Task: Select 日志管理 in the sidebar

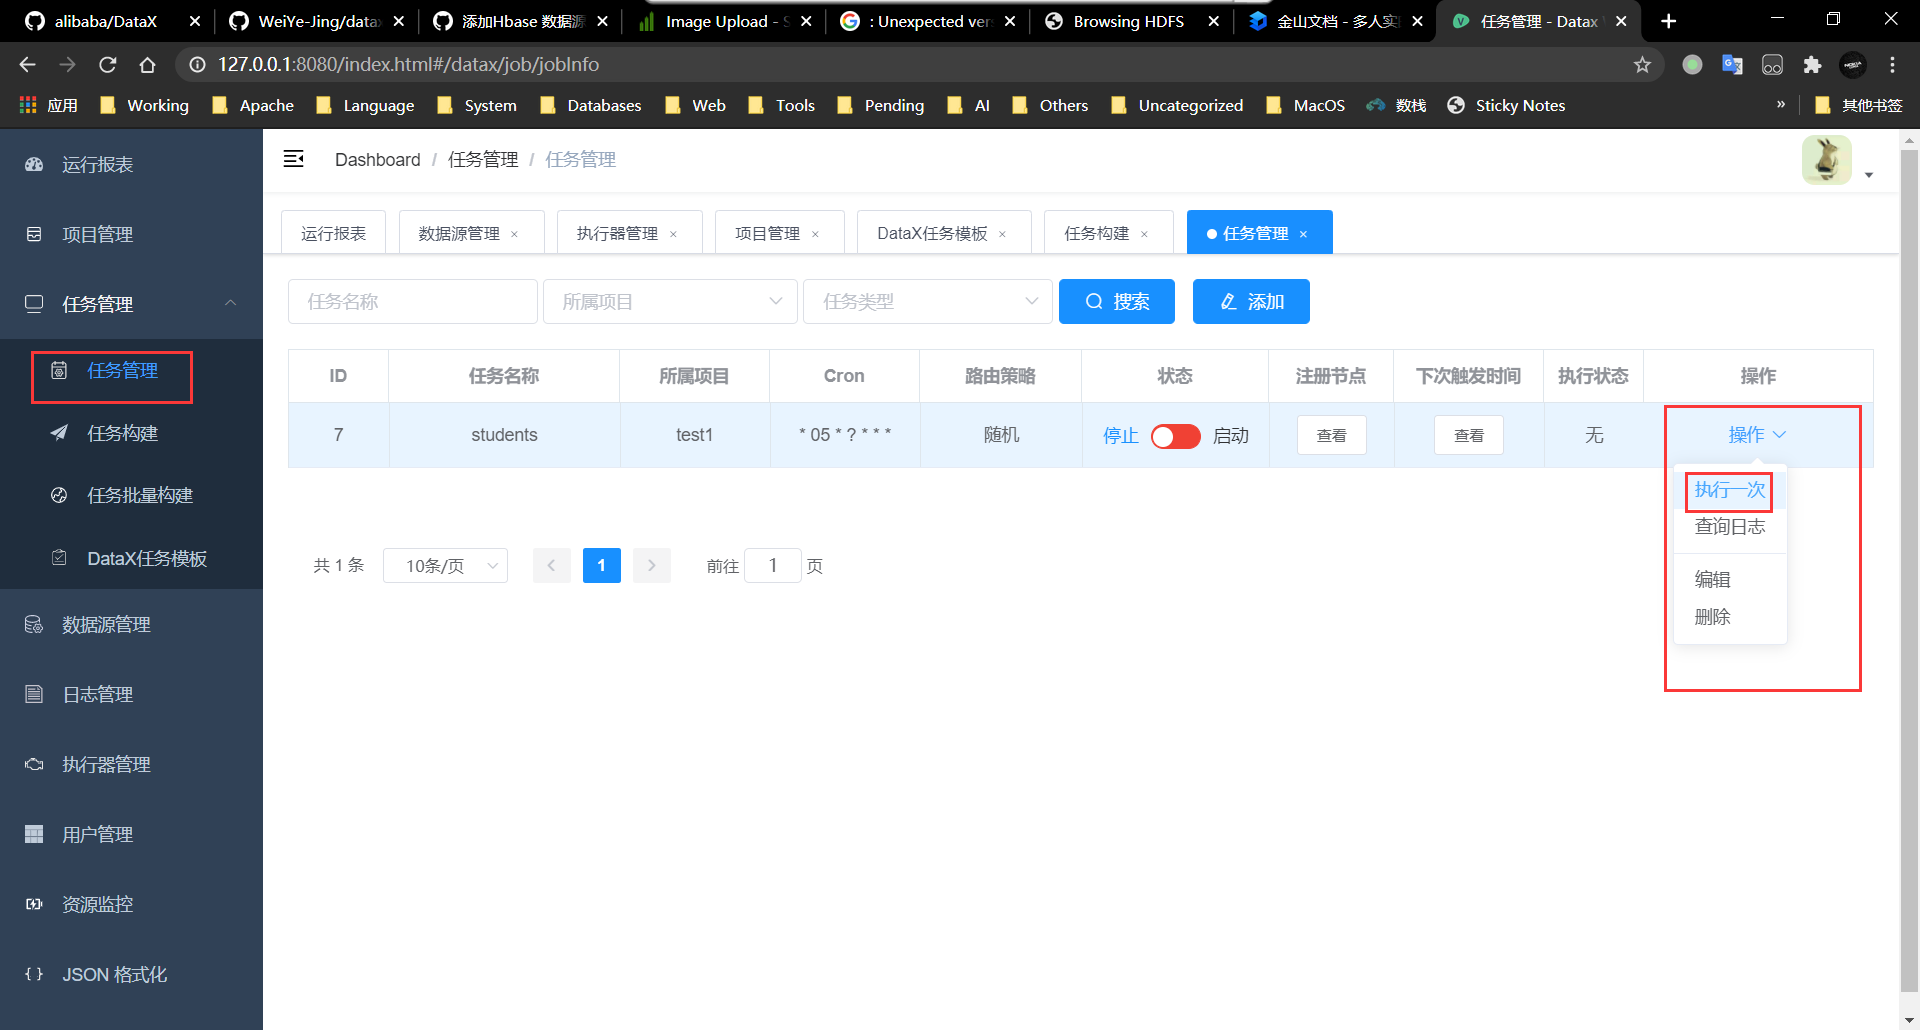Action: (98, 693)
